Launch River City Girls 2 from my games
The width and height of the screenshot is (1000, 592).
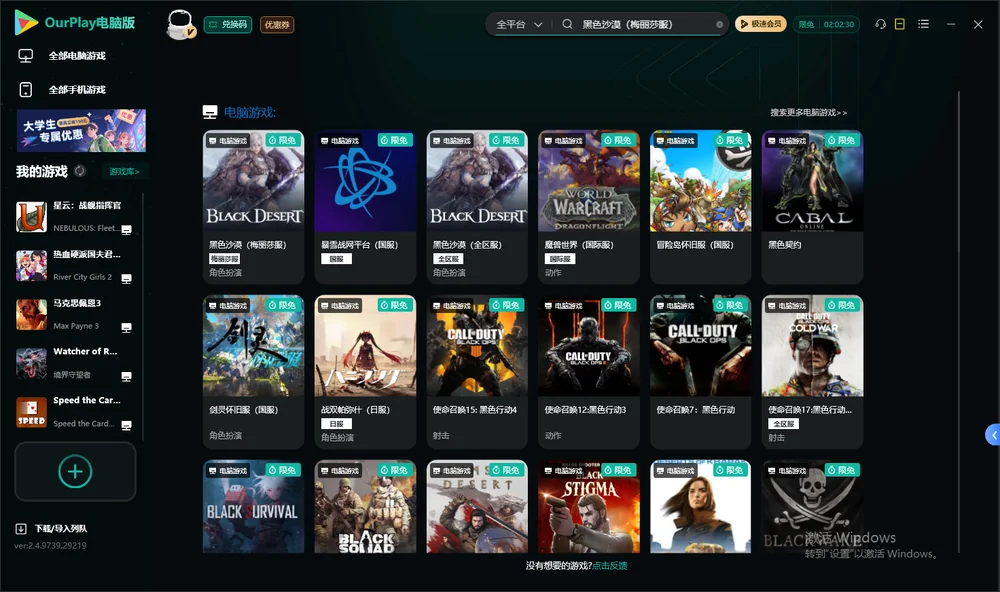point(75,266)
